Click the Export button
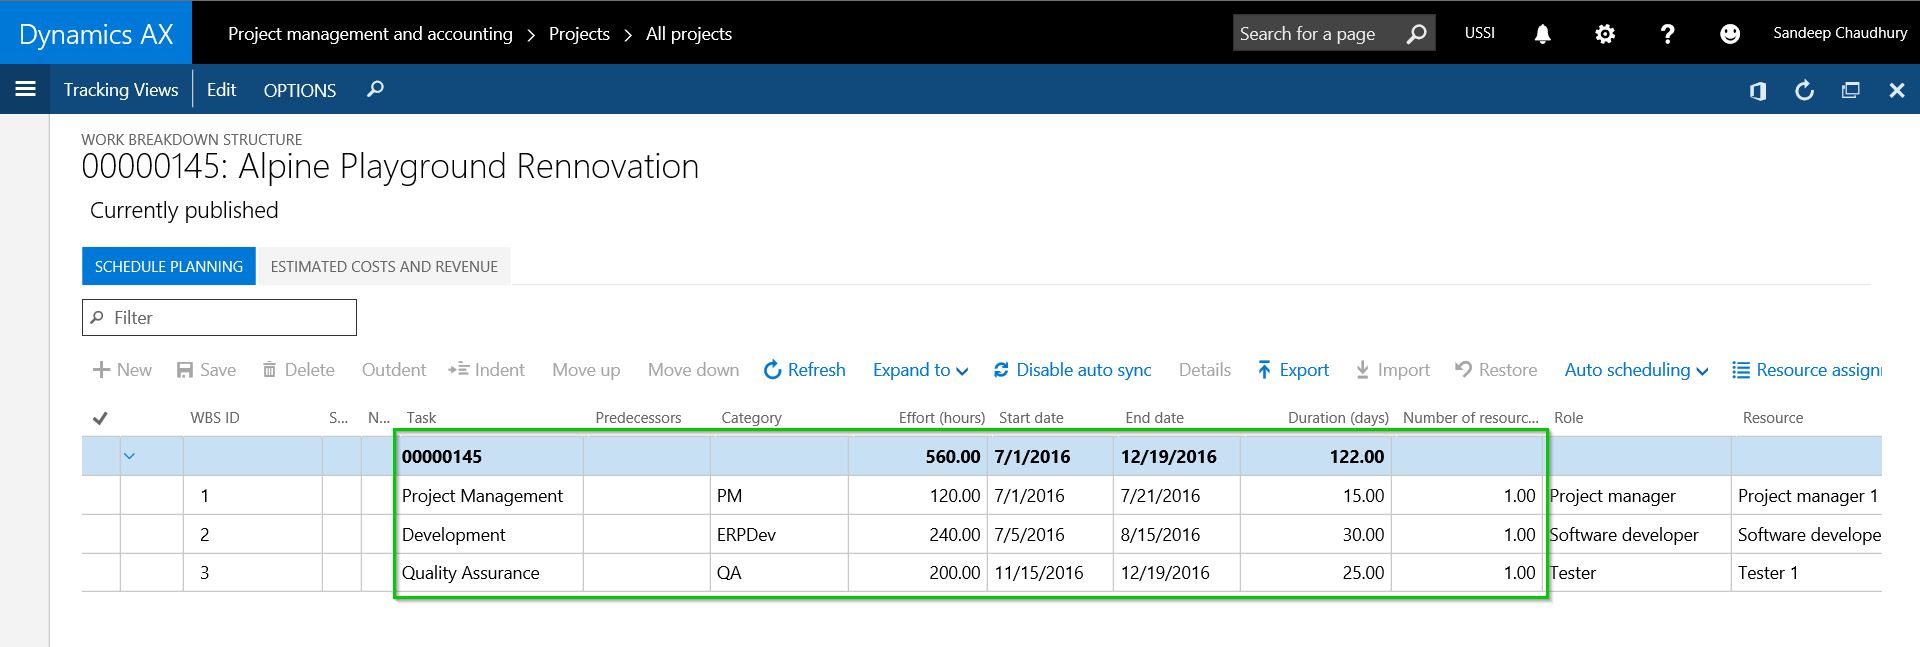The width and height of the screenshot is (1920, 647). point(1293,370)
